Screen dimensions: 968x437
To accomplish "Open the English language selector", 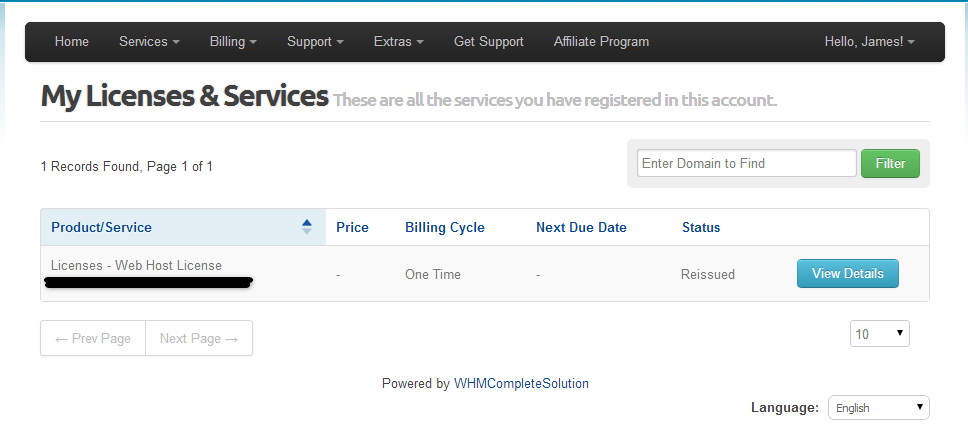I will pos(878,407).
